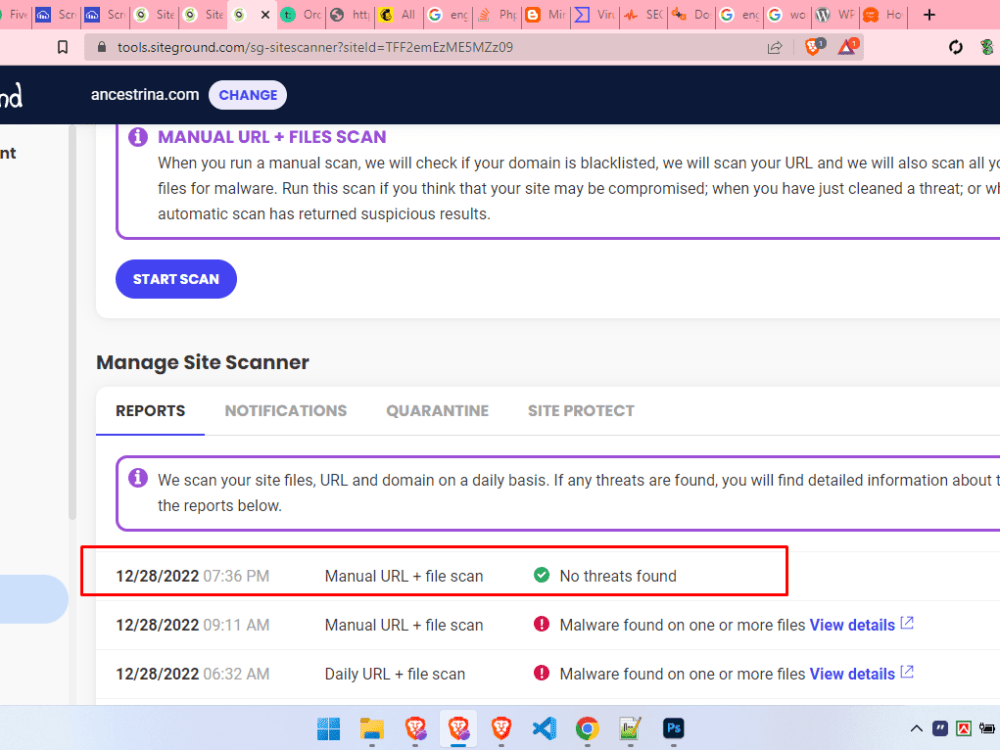
Task: Click the site lock icon in address bar
Action: [101, 47]
